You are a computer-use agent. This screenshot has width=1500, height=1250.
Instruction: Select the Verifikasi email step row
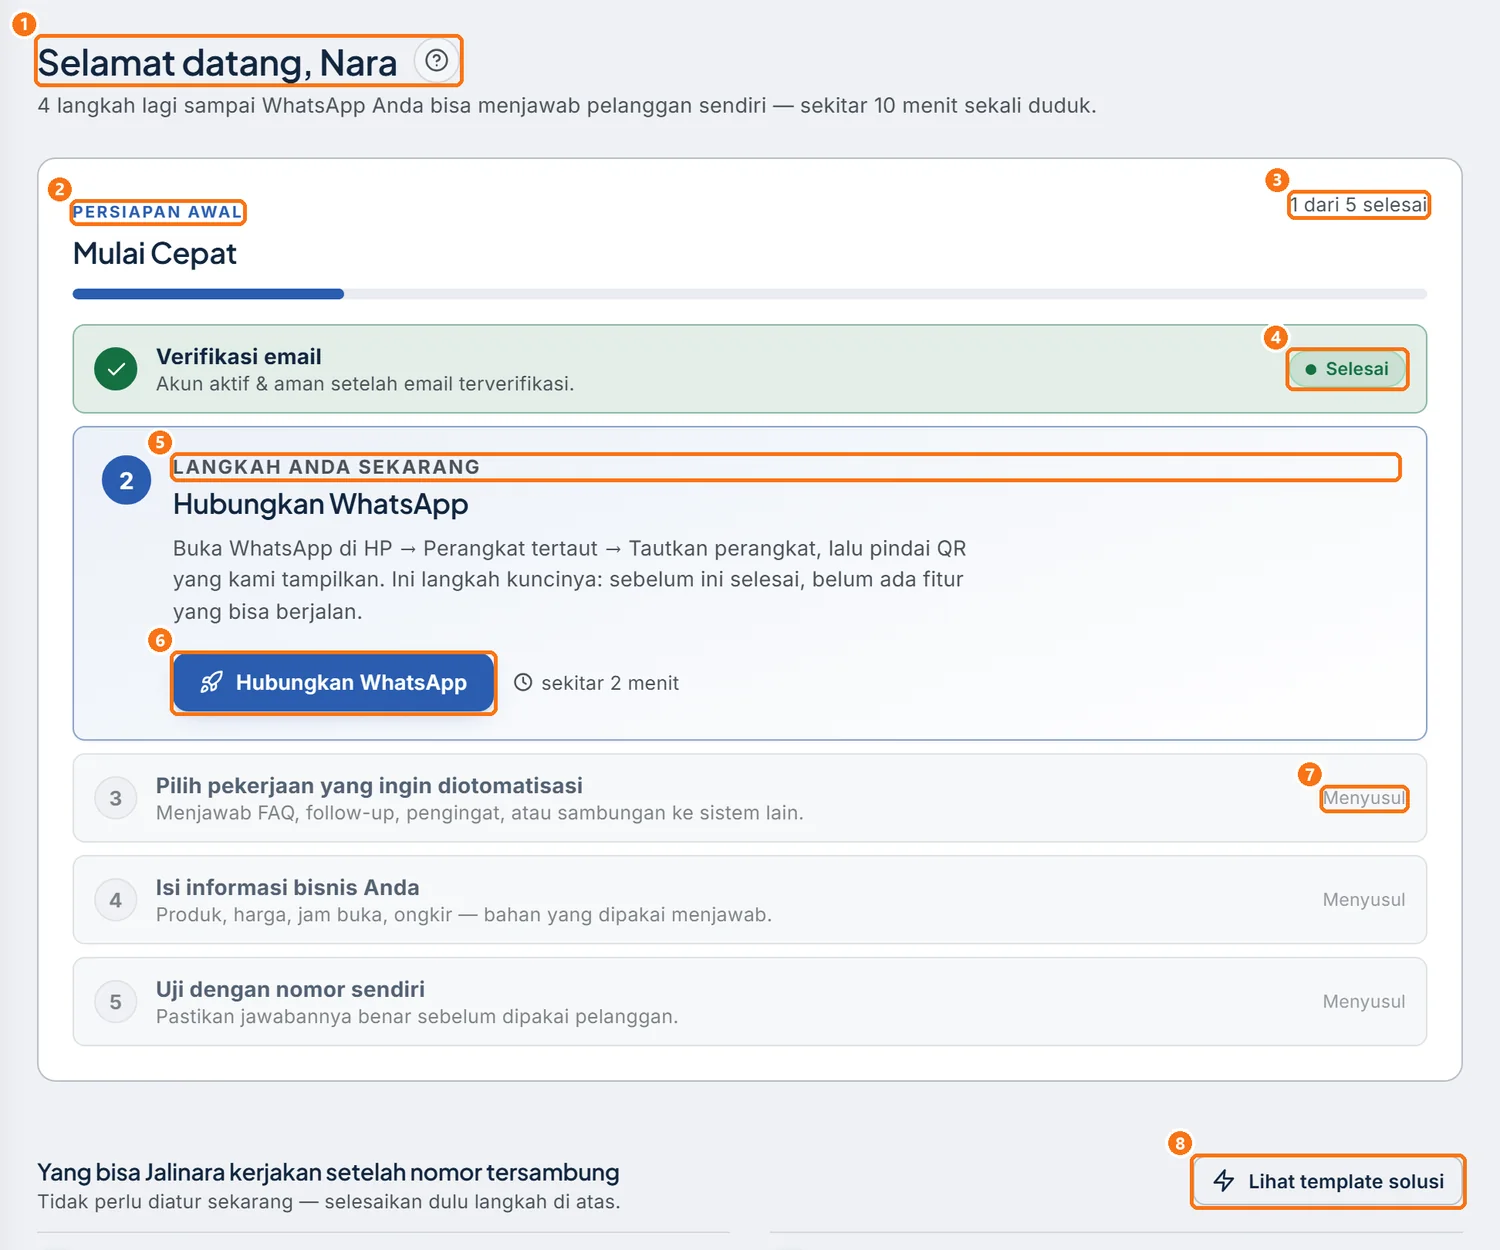click(x=750, y=369)
